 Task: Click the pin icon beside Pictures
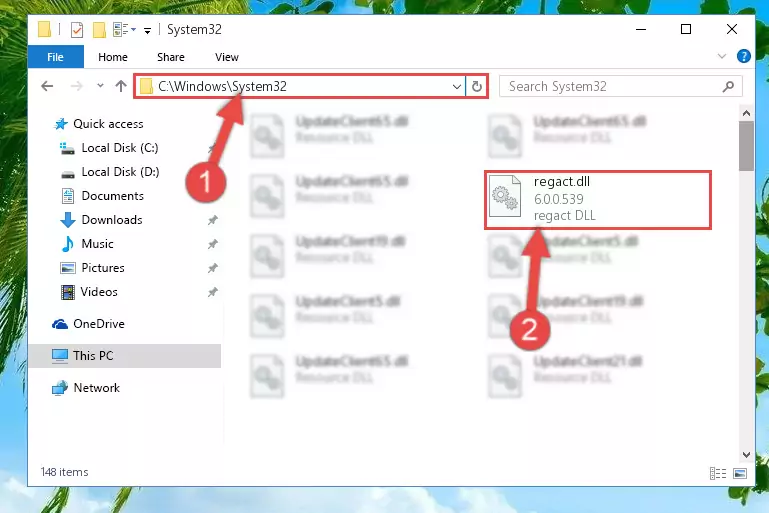212,268
